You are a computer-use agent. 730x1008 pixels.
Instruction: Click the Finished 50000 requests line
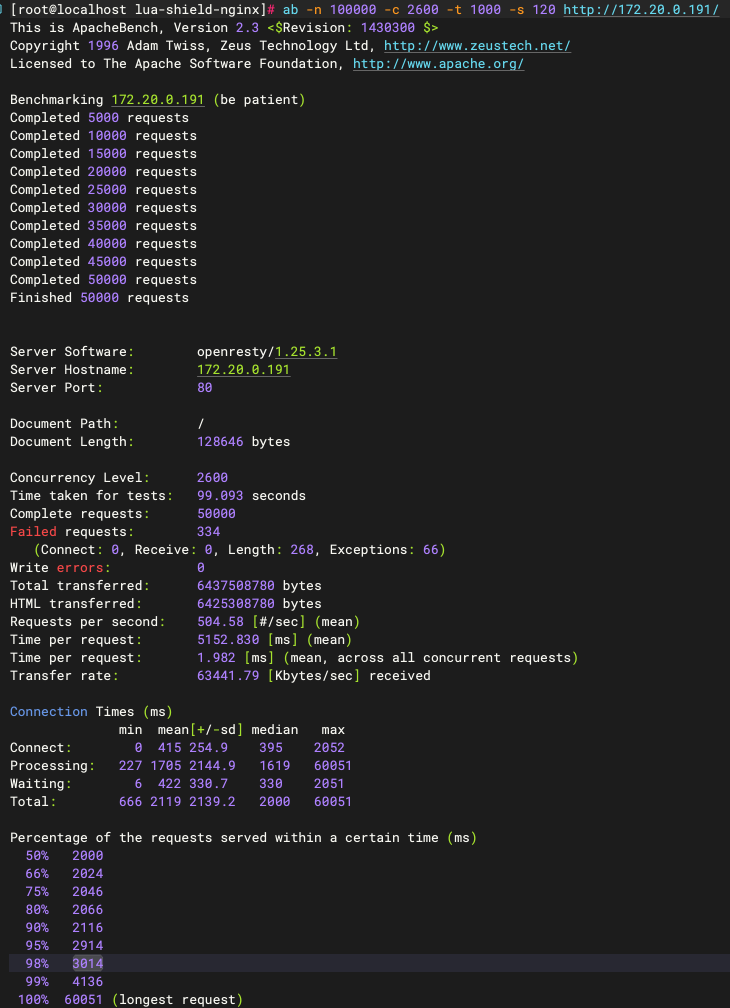[x=99, y=298]
